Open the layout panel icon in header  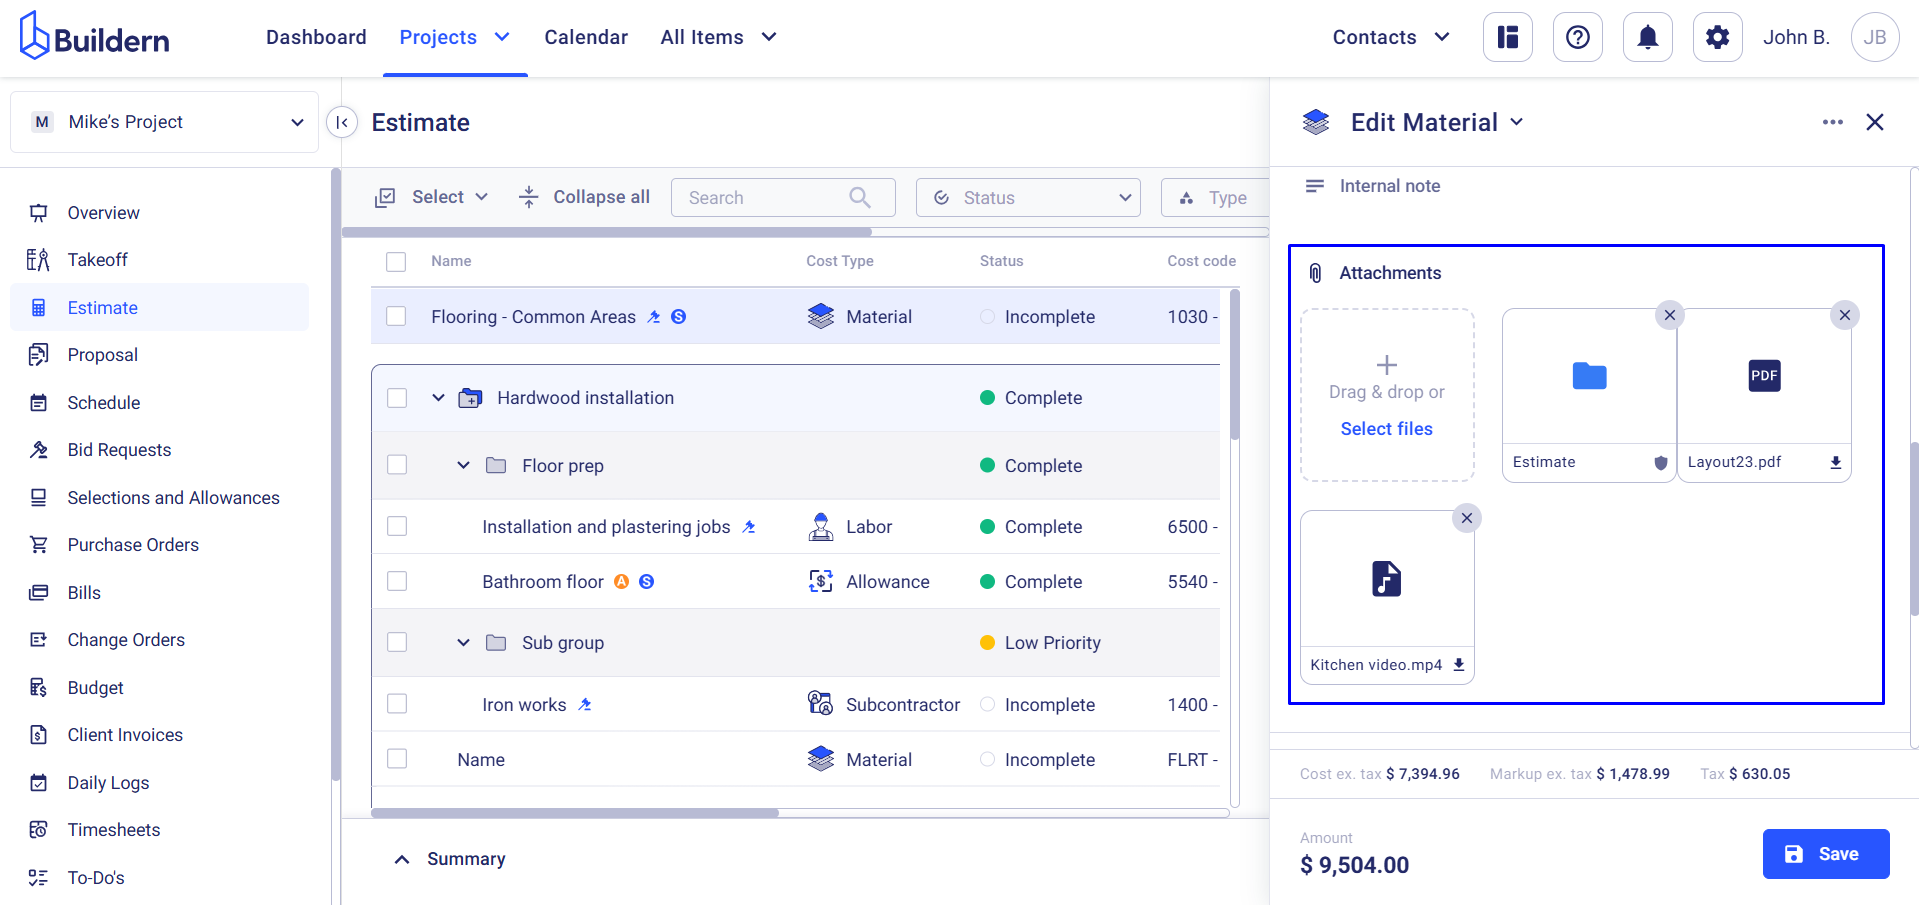pos(1508,37)
